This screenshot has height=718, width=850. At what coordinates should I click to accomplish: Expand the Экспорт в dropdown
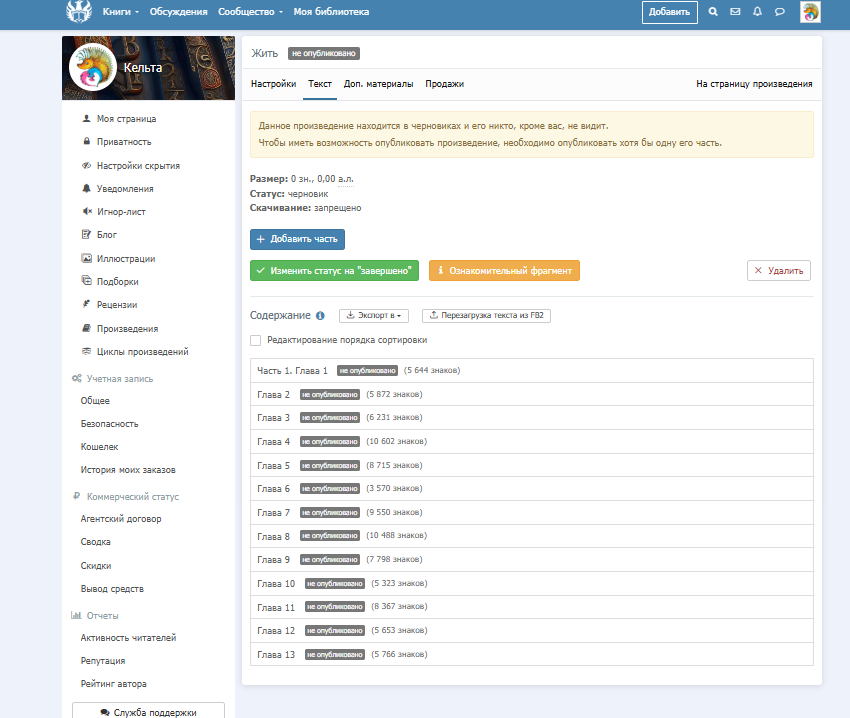[x=375, y=315]
